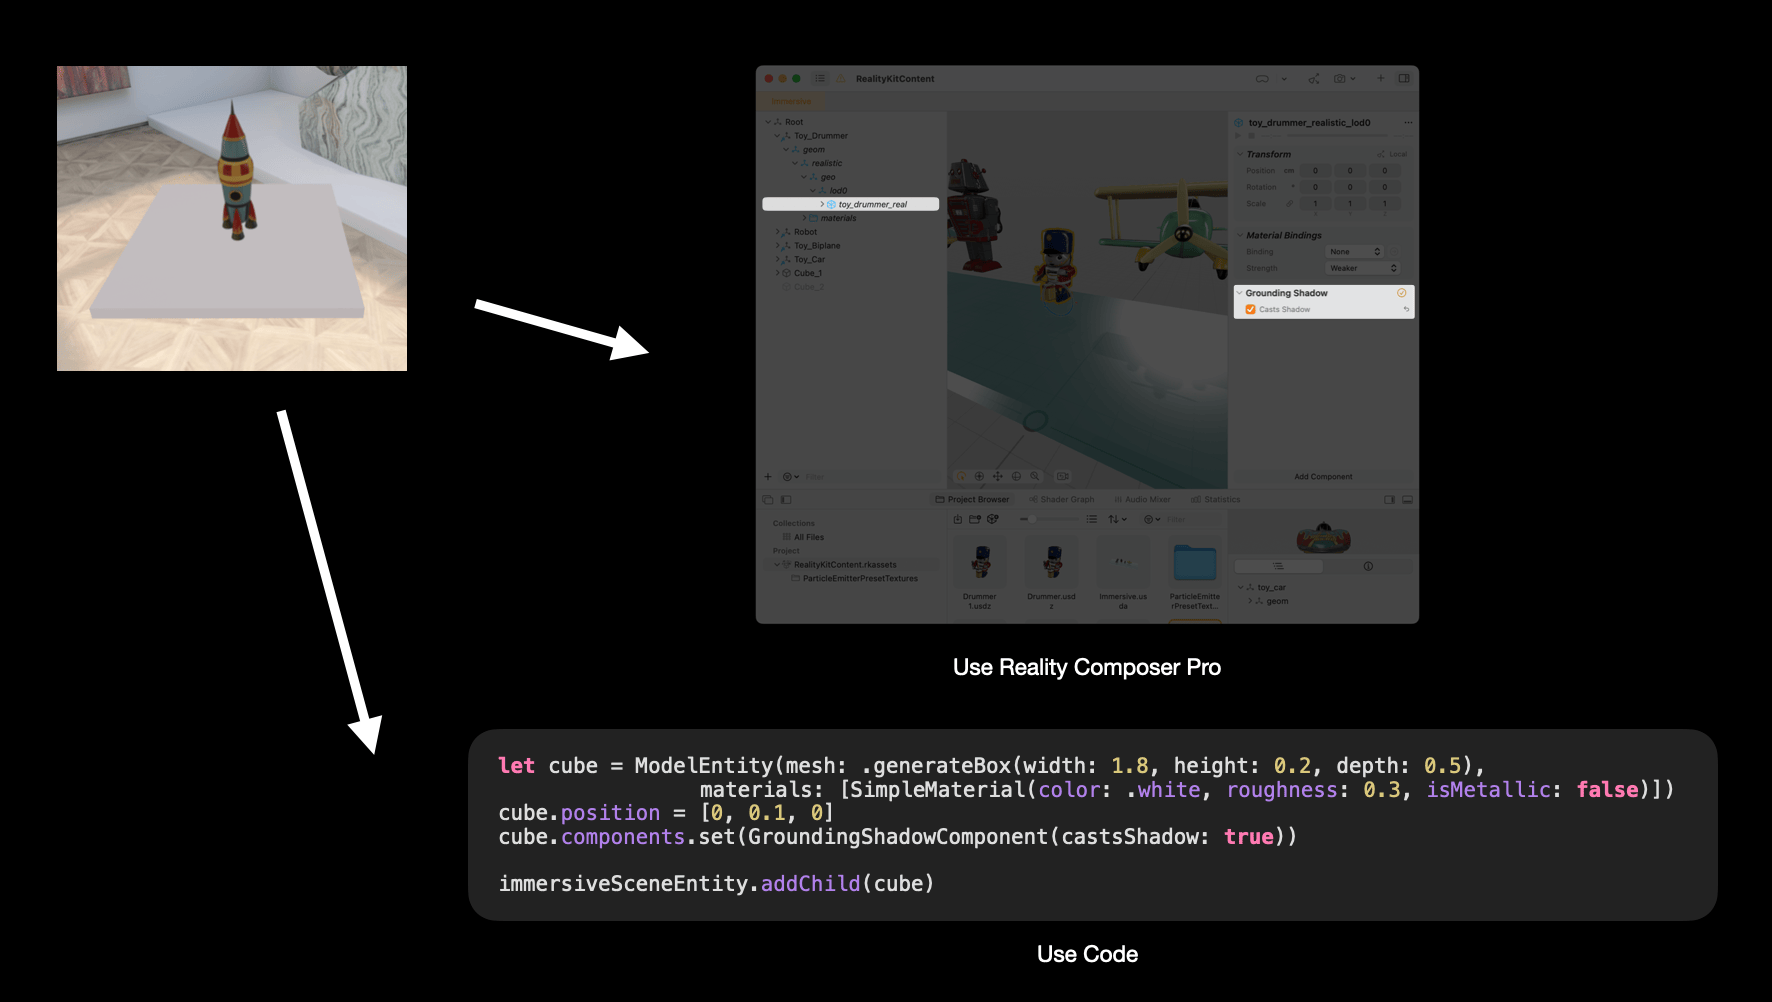Select the add target tool in the viewport toolbar

pyautogui.click(x=979, y=477)
